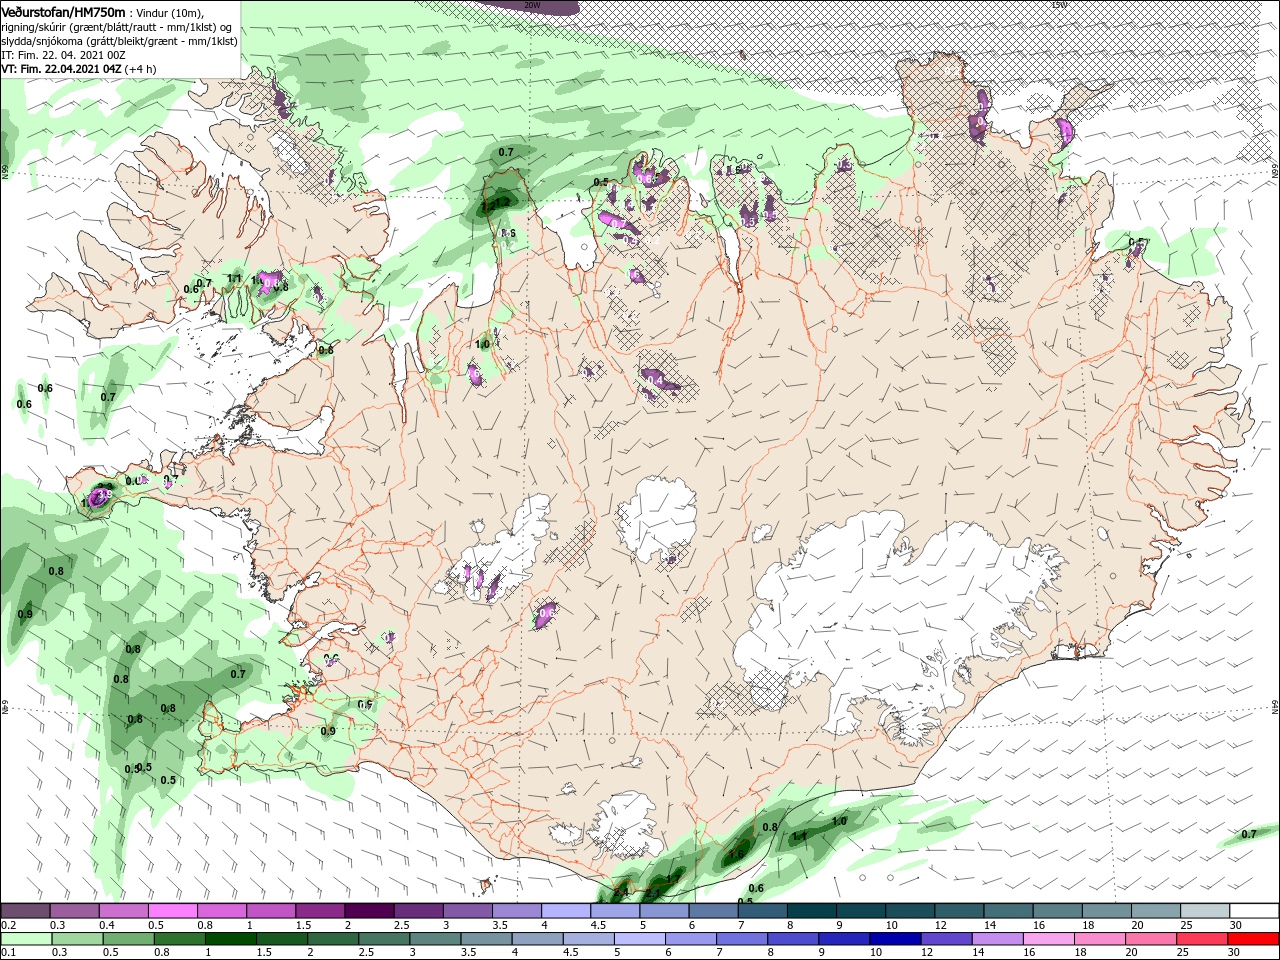1280x960 pixels.
Task: Click the pure red swatch ending the rain scale
Action: 1254,939
